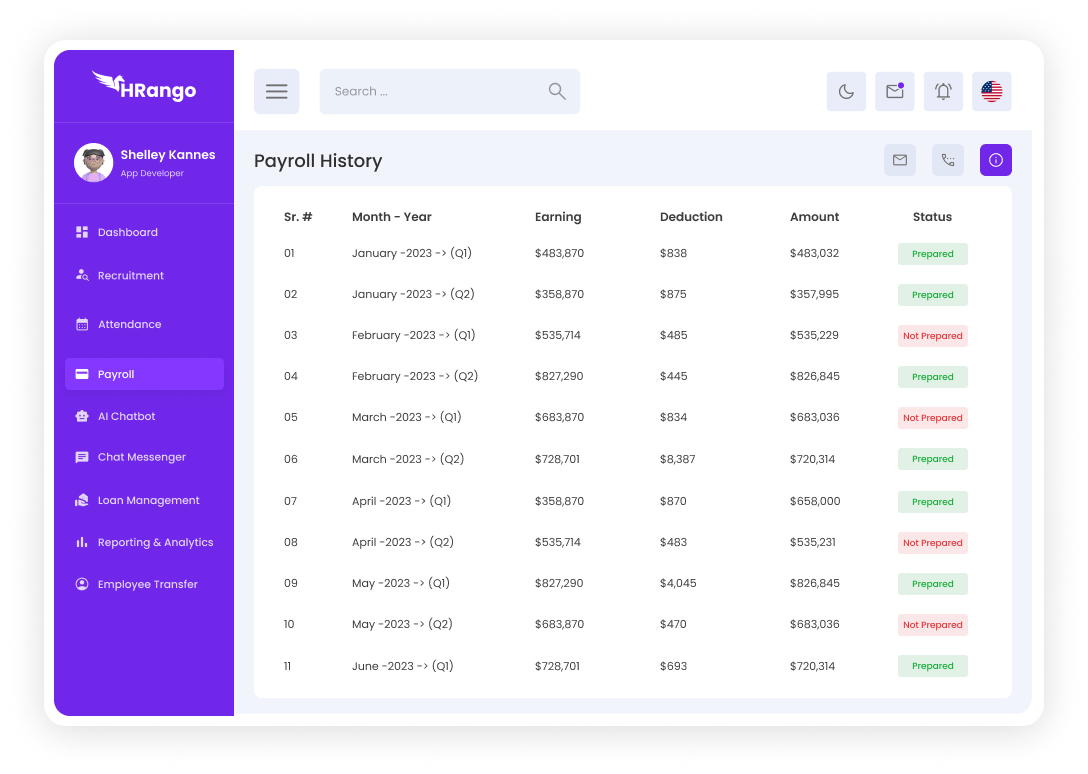The image size is (1088, 774).
Task: Open the notifications bell icon
Action: [x=943, y=92]
